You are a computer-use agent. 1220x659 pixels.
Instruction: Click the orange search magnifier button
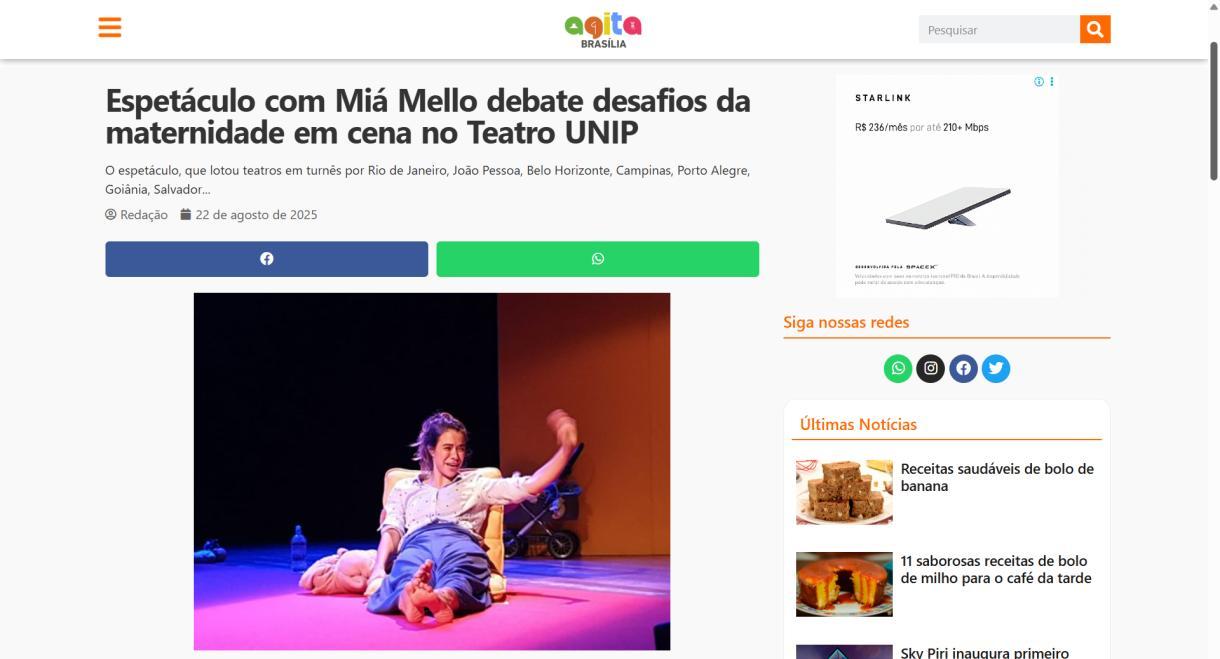coord(1095,30)
